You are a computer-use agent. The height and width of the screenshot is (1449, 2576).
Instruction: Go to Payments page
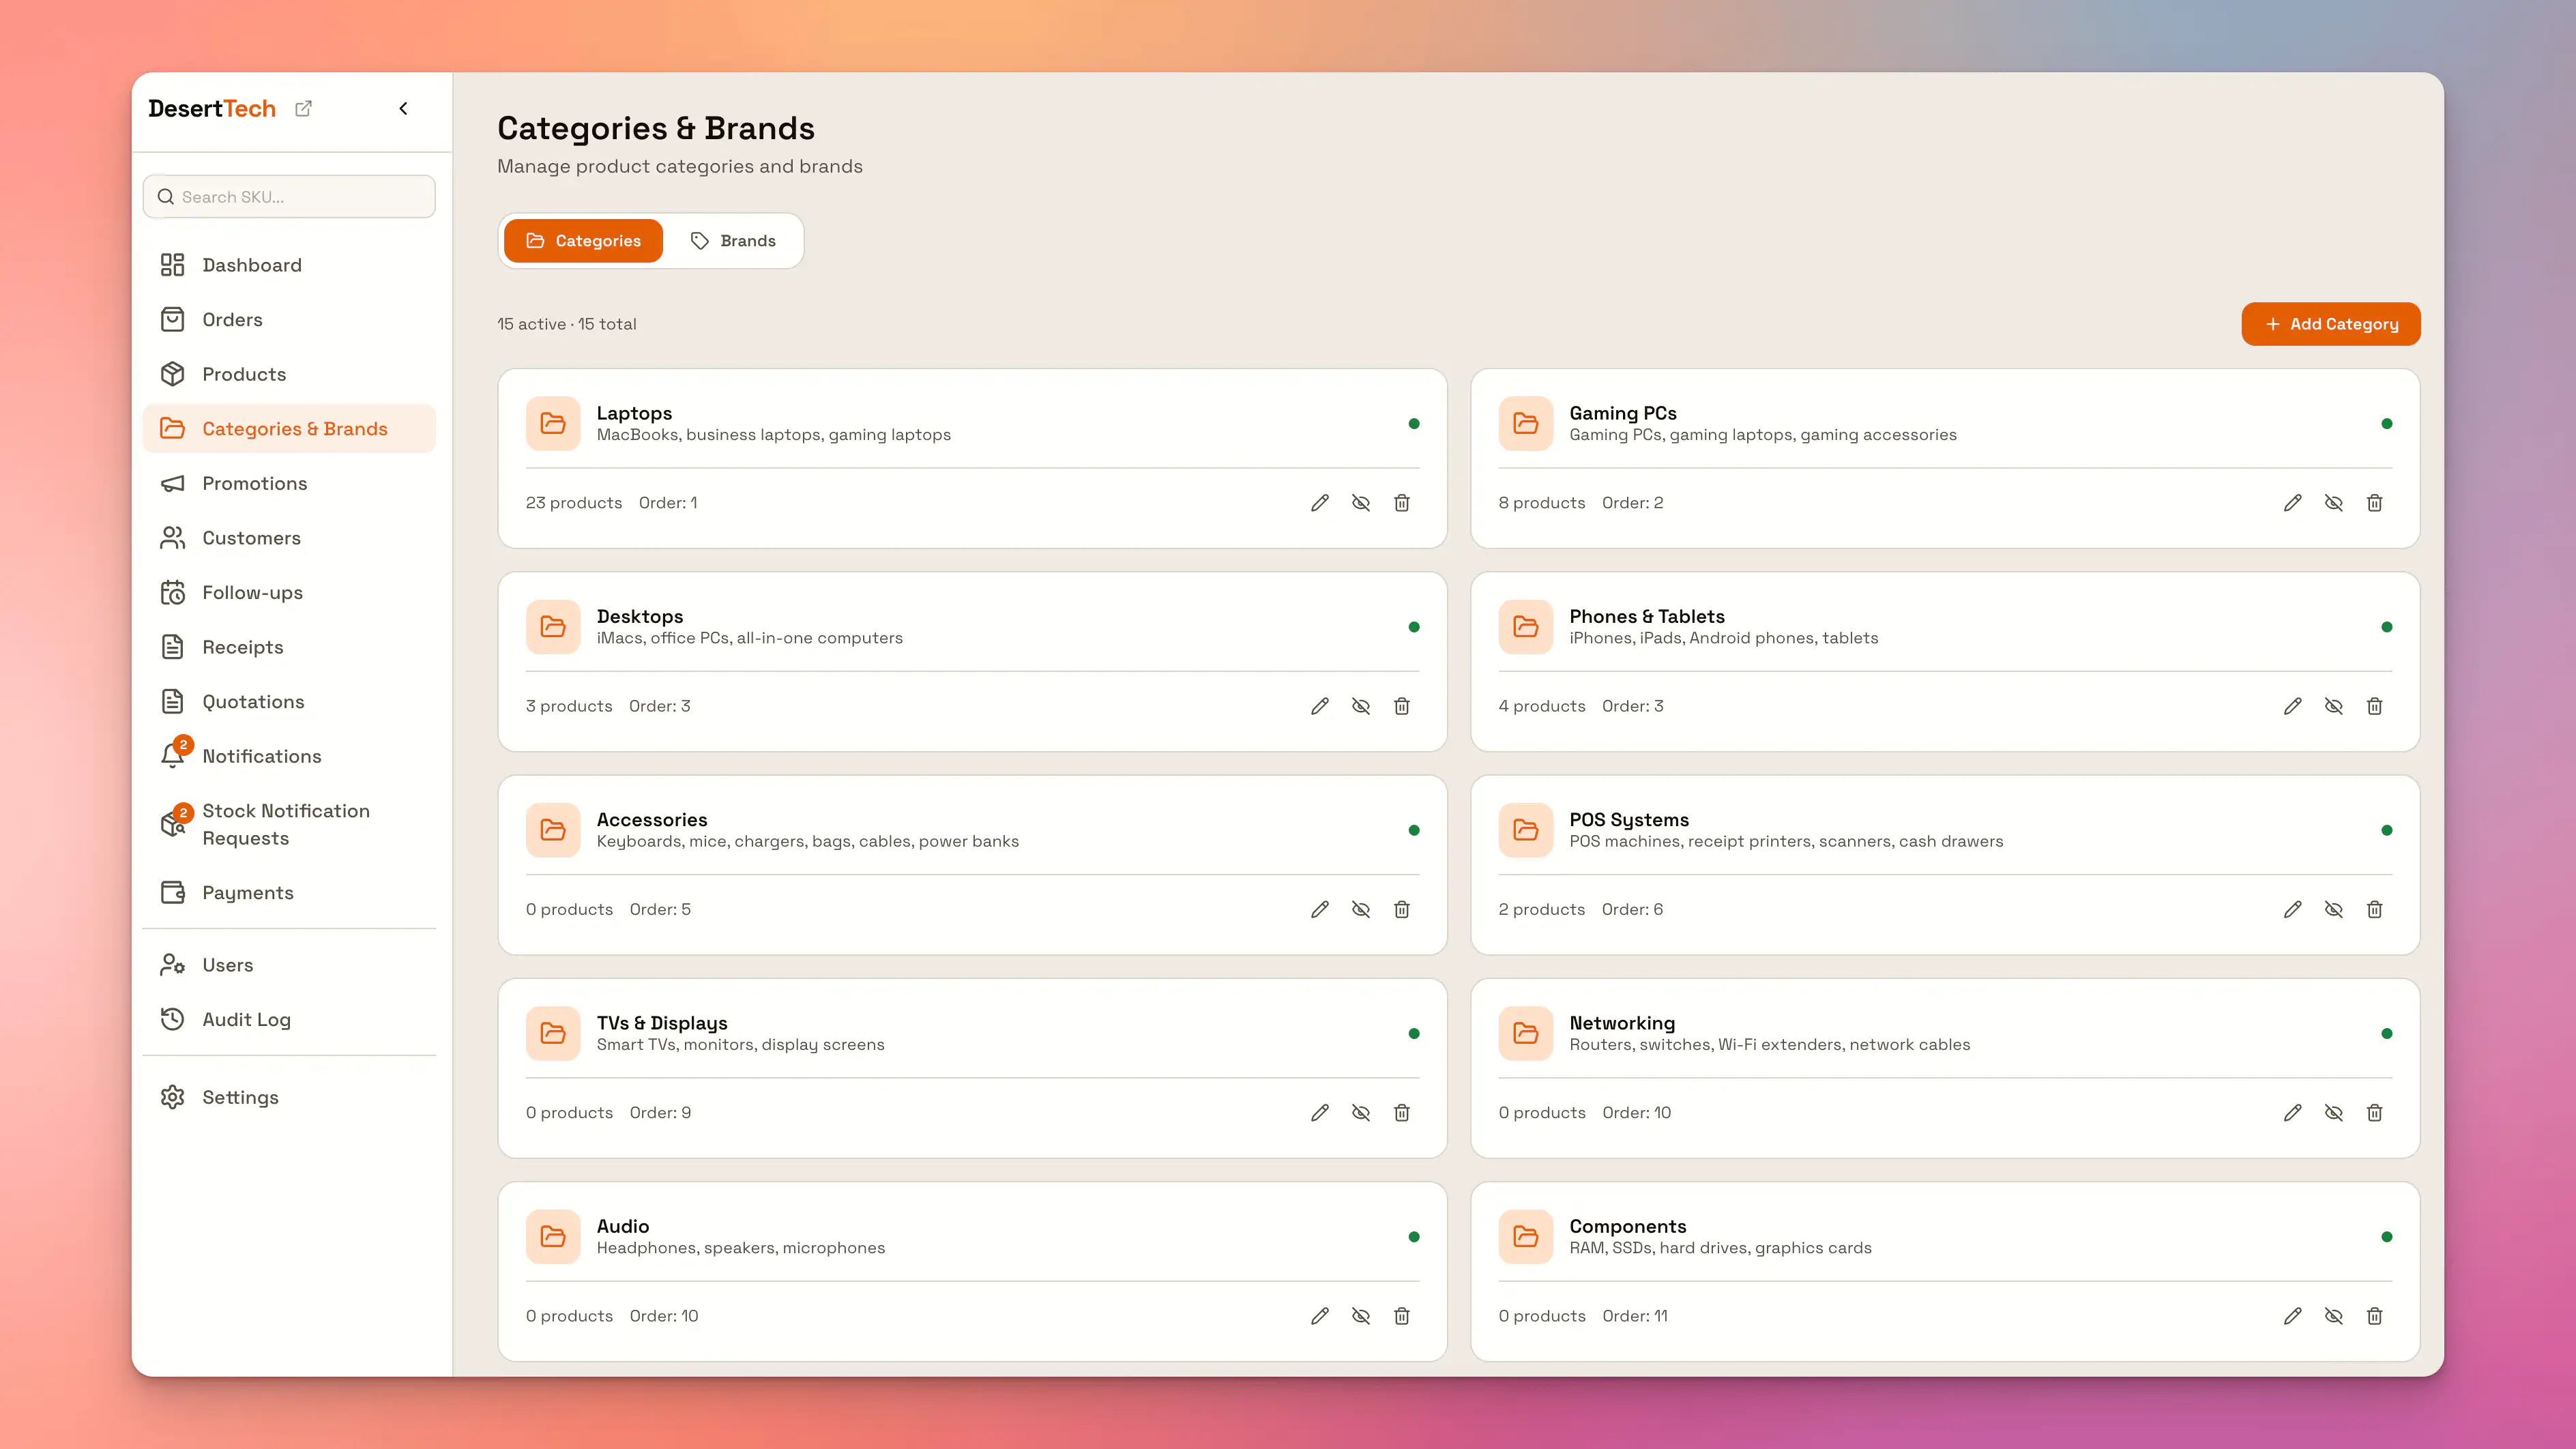pyautogui.click(x=289, y=892)
